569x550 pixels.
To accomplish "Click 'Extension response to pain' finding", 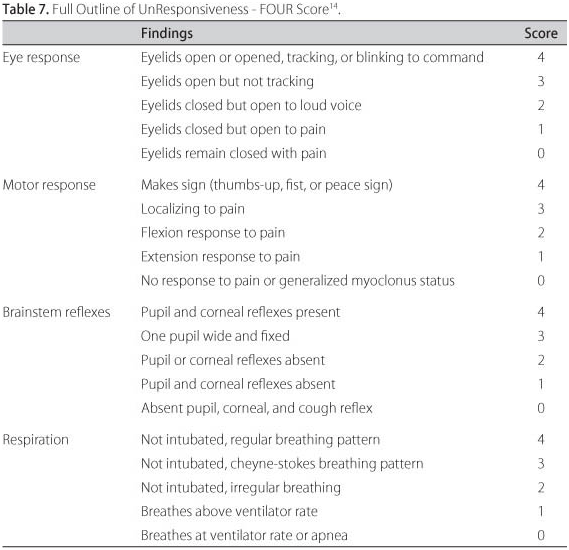I will click(x=220, y=257).
